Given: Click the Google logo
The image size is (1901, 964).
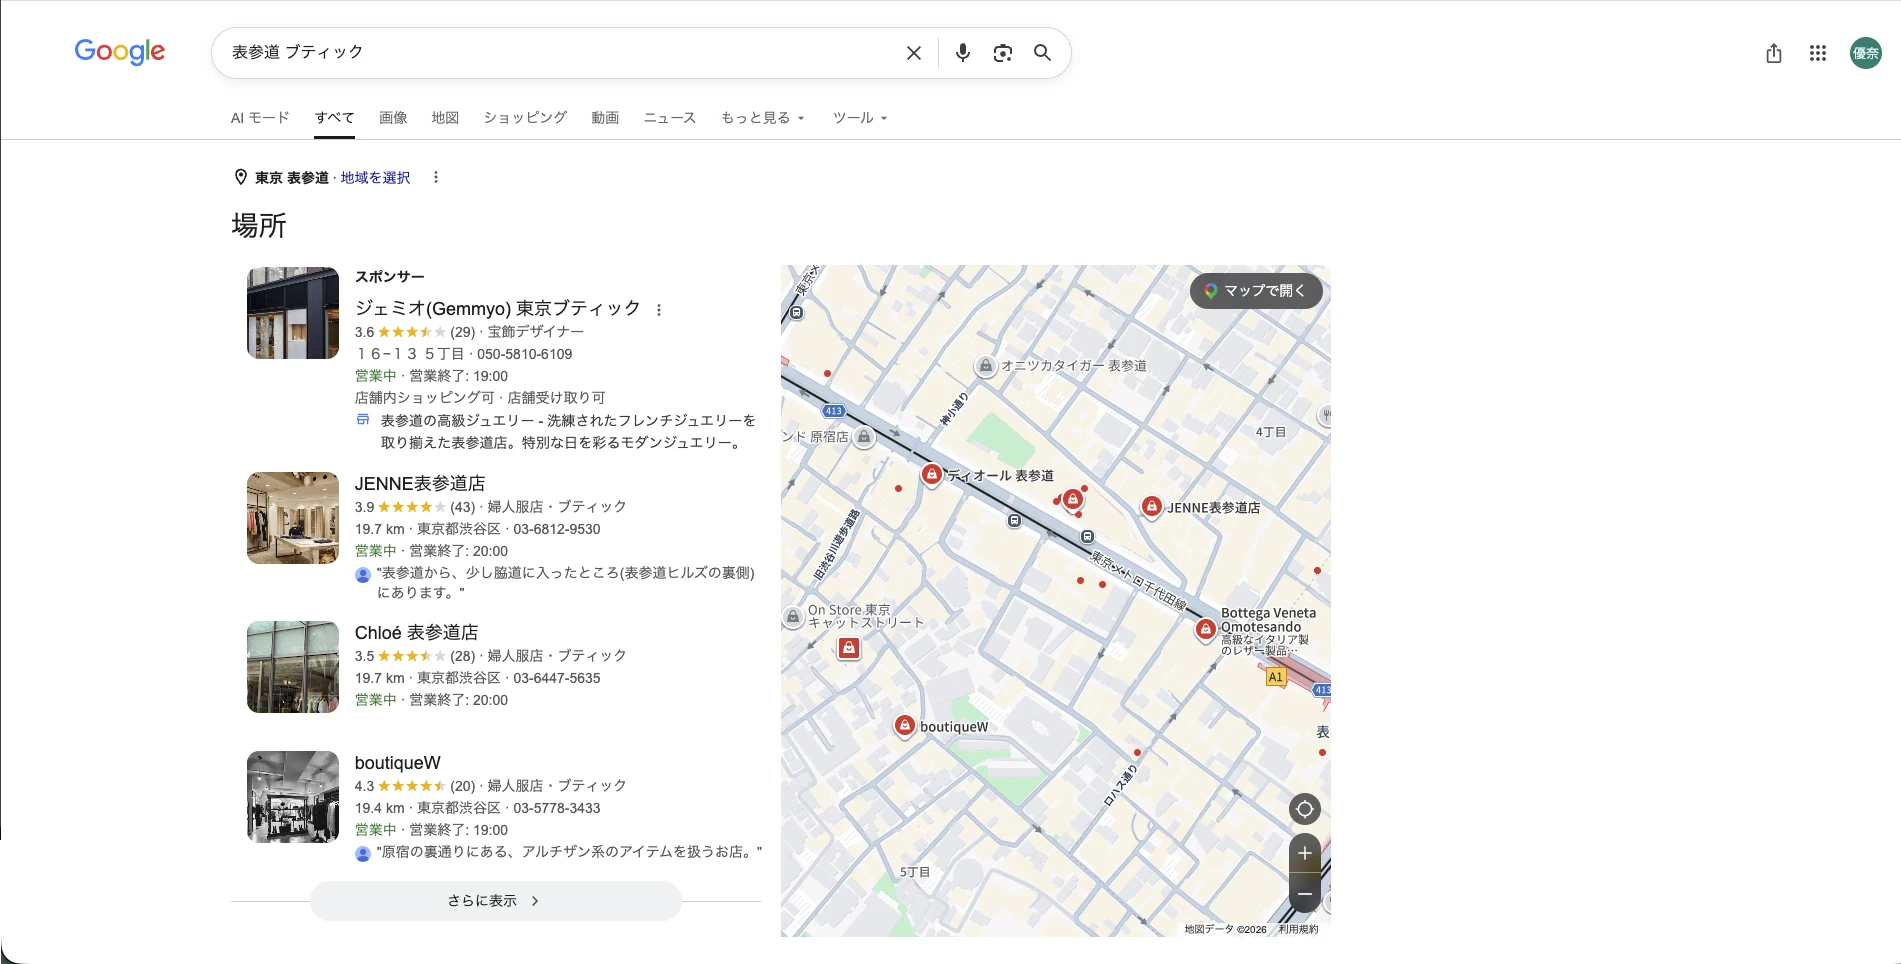Looking at the screenshot, I should pos(120,52).
